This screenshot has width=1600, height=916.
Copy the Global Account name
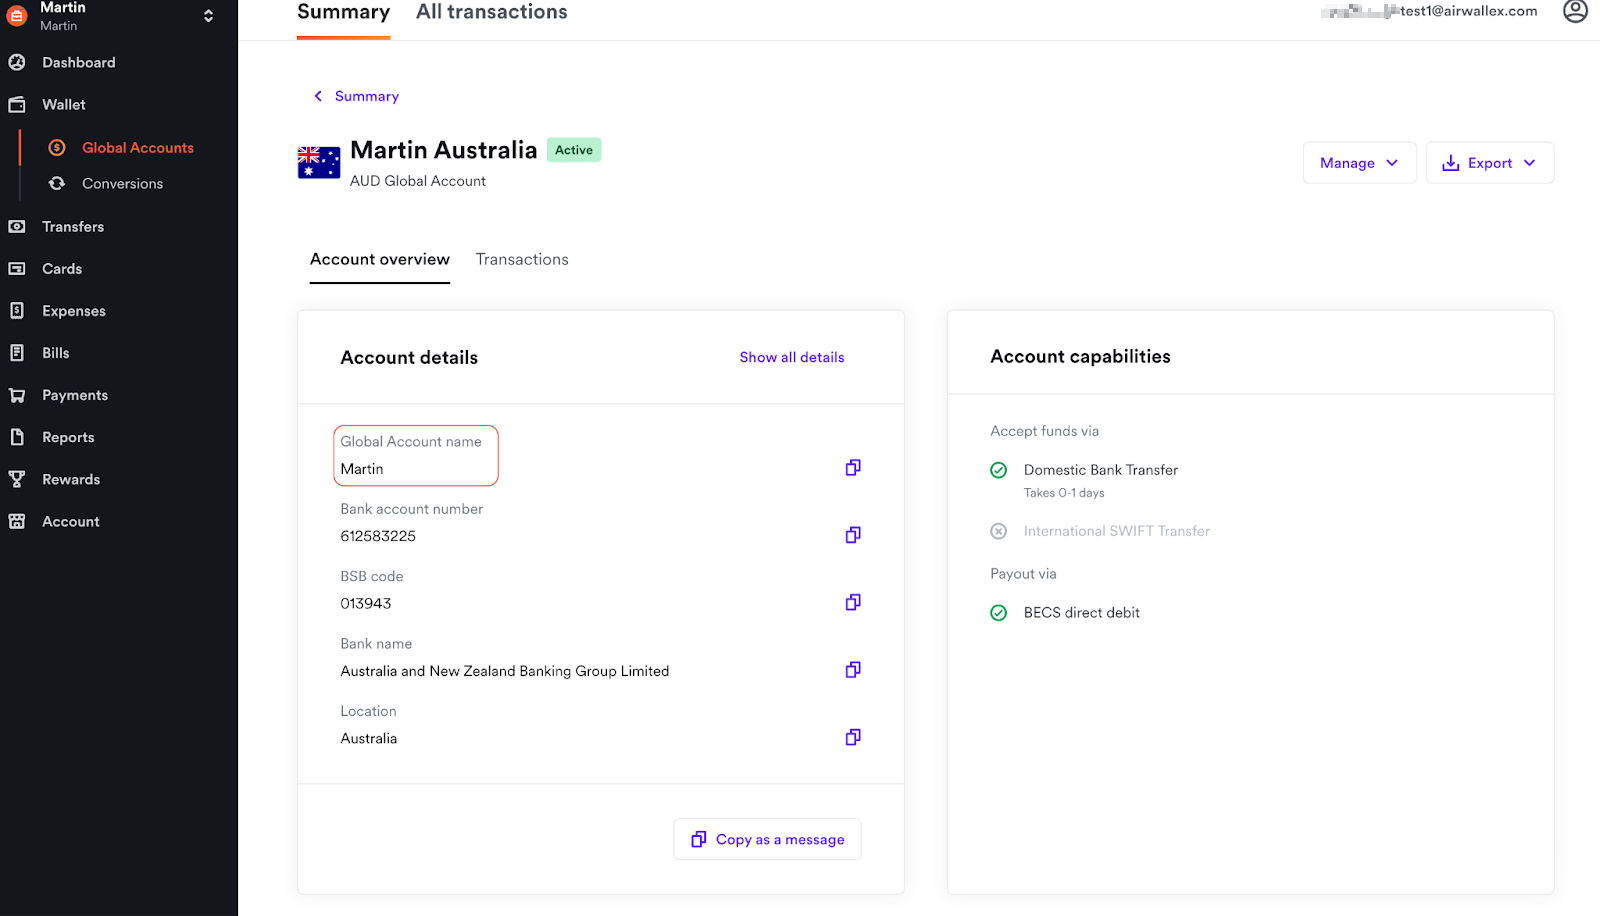point(853,468)
